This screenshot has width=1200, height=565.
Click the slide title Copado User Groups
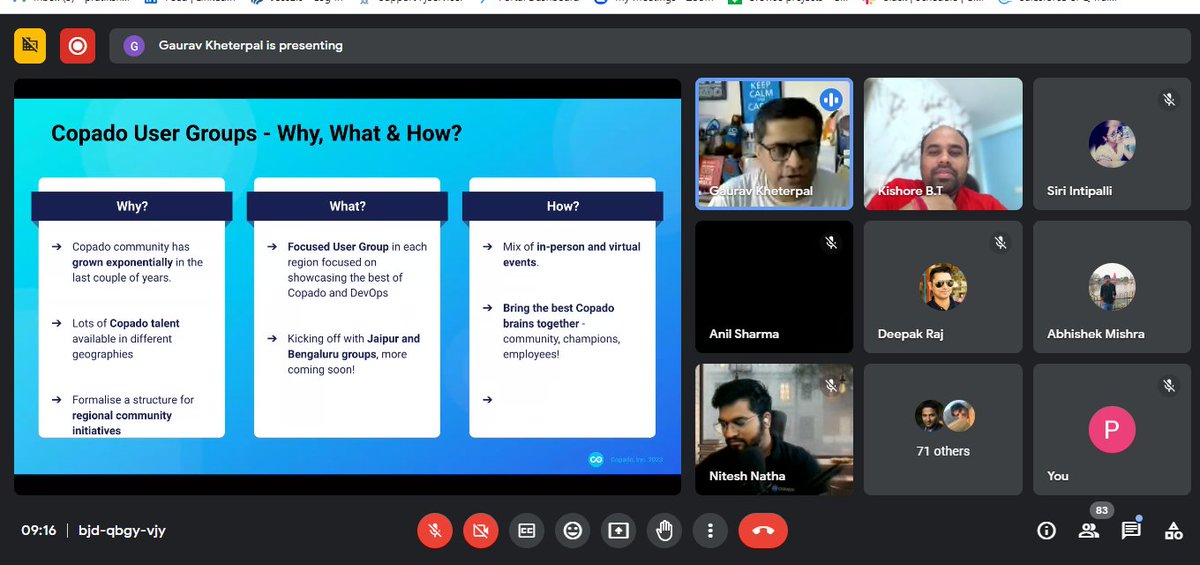(x=256, y=133)
